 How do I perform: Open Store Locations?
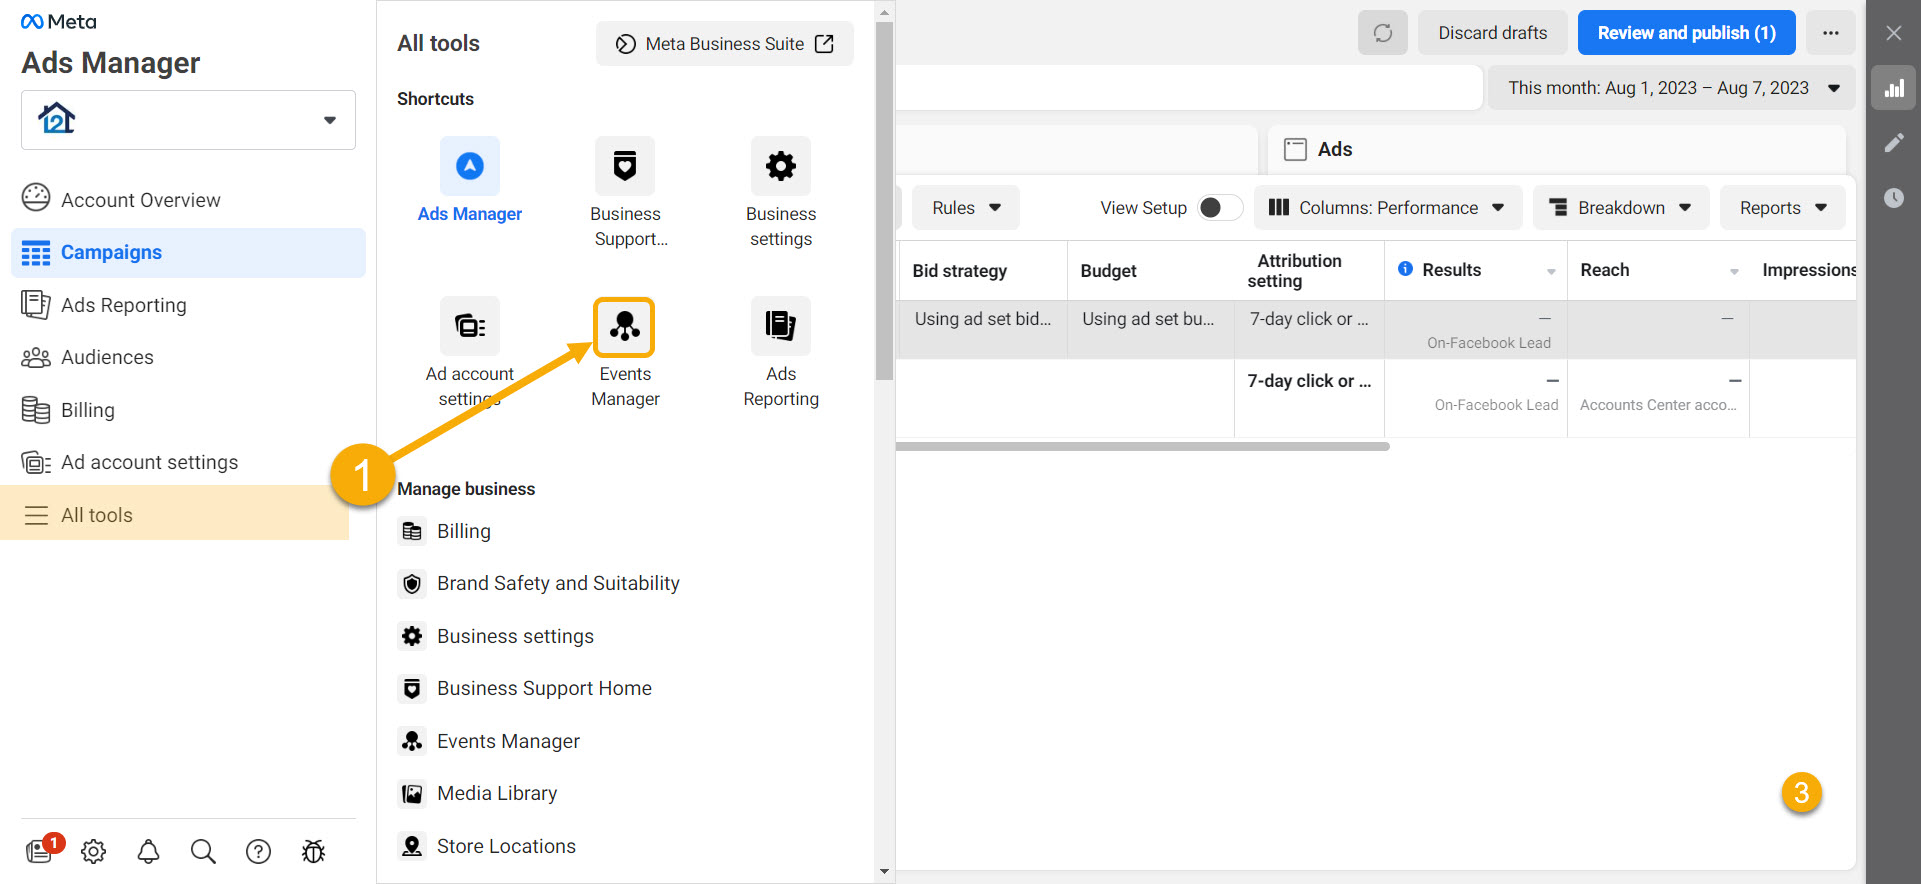click(487, 846)
